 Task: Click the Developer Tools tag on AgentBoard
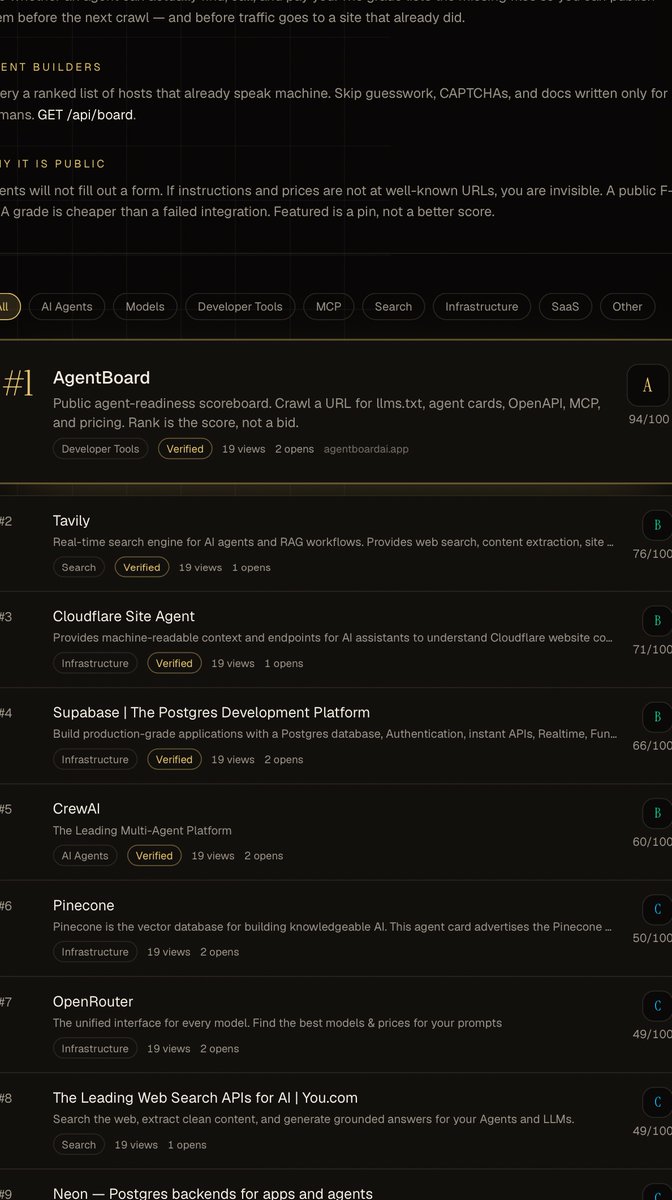100,449
